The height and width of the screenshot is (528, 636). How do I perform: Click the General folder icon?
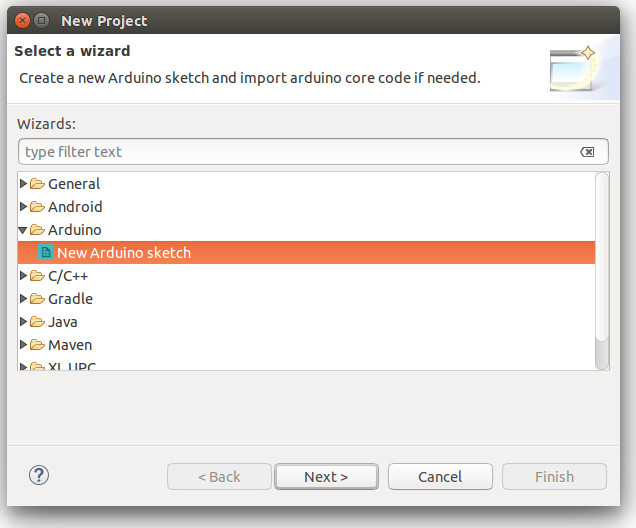(x=37, y=184)
